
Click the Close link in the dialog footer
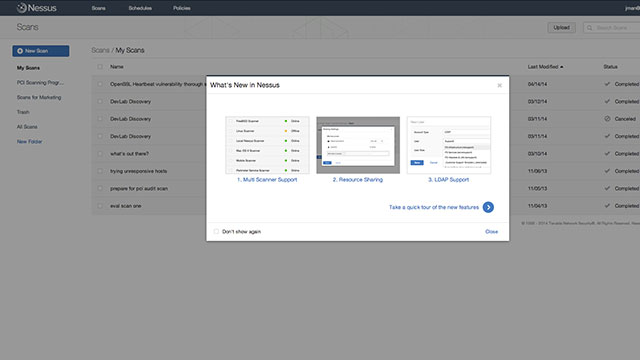click(x=491, y=231)
